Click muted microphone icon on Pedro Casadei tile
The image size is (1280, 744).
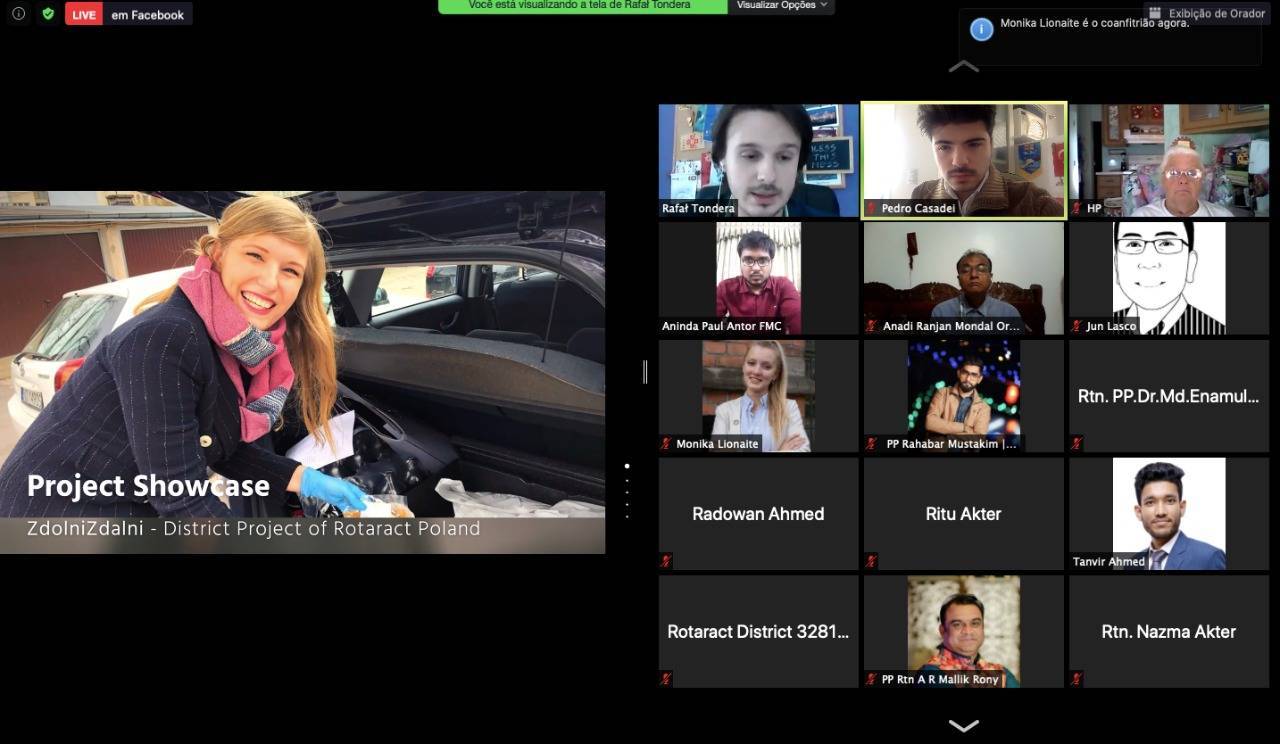[871, 209]
